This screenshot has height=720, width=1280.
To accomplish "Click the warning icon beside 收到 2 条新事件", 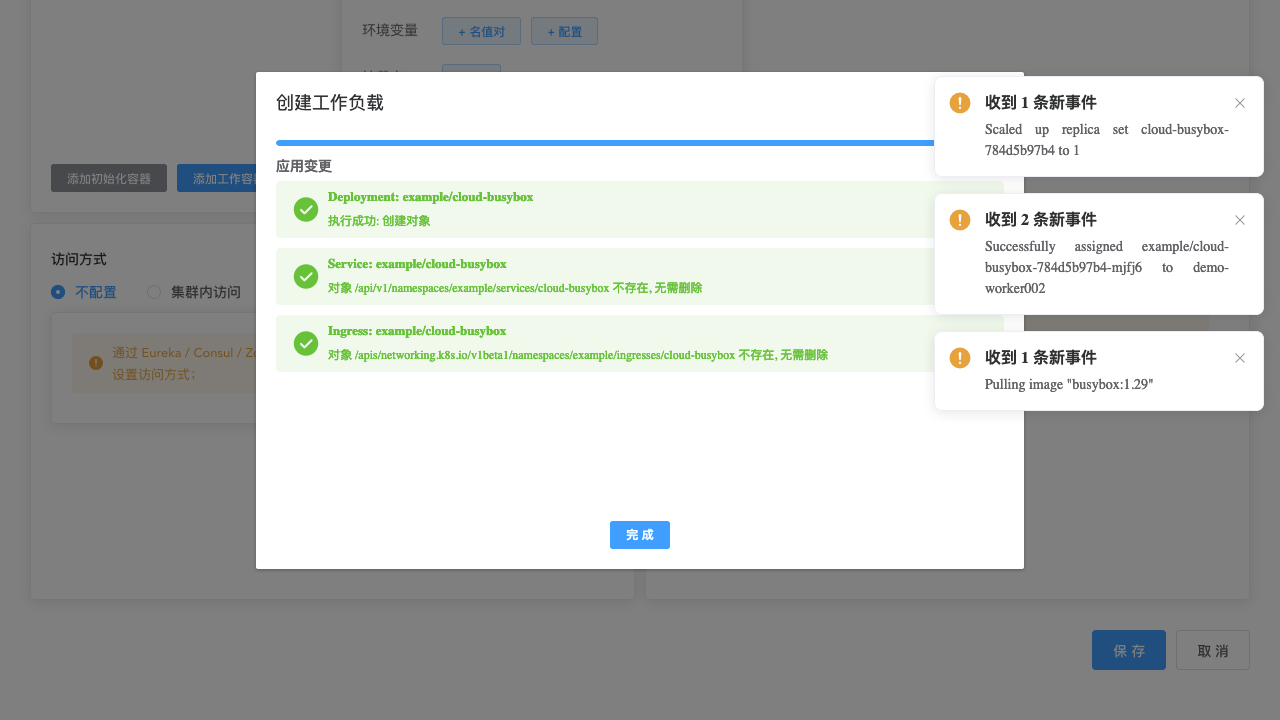I will pyautogui.click(x=959, y=220).
